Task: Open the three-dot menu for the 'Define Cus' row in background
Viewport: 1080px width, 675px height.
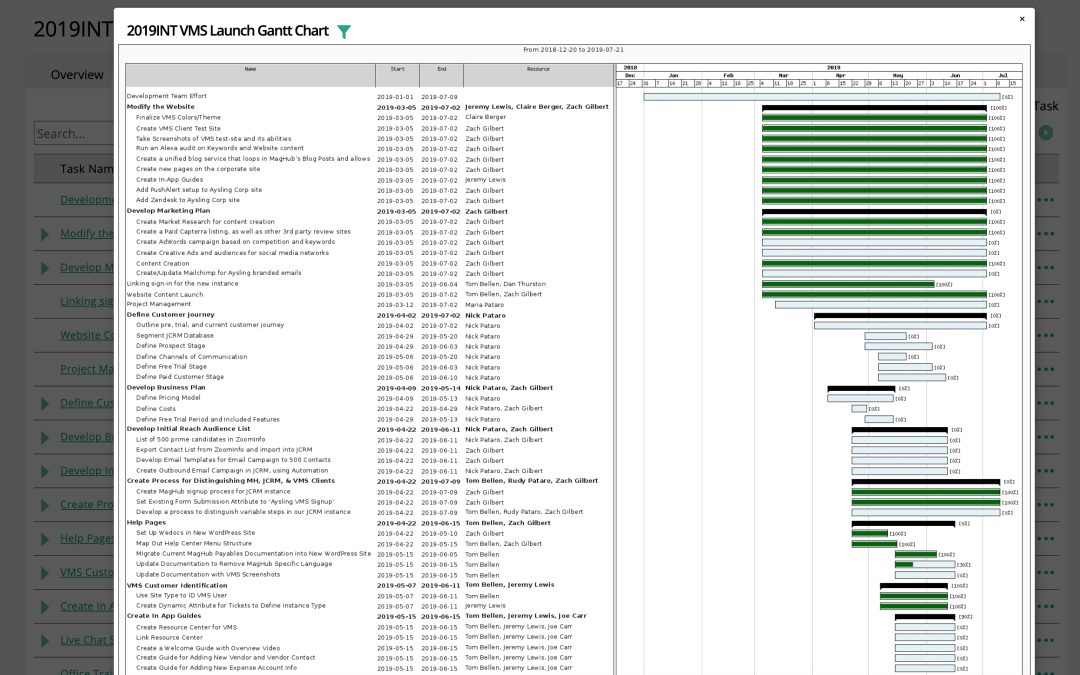Action: click(x=1046, y=403)
